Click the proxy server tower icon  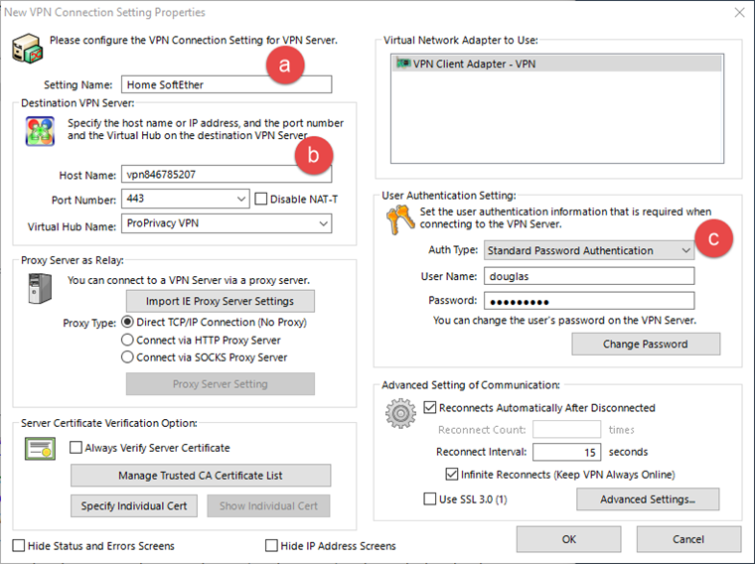point(39,291)
